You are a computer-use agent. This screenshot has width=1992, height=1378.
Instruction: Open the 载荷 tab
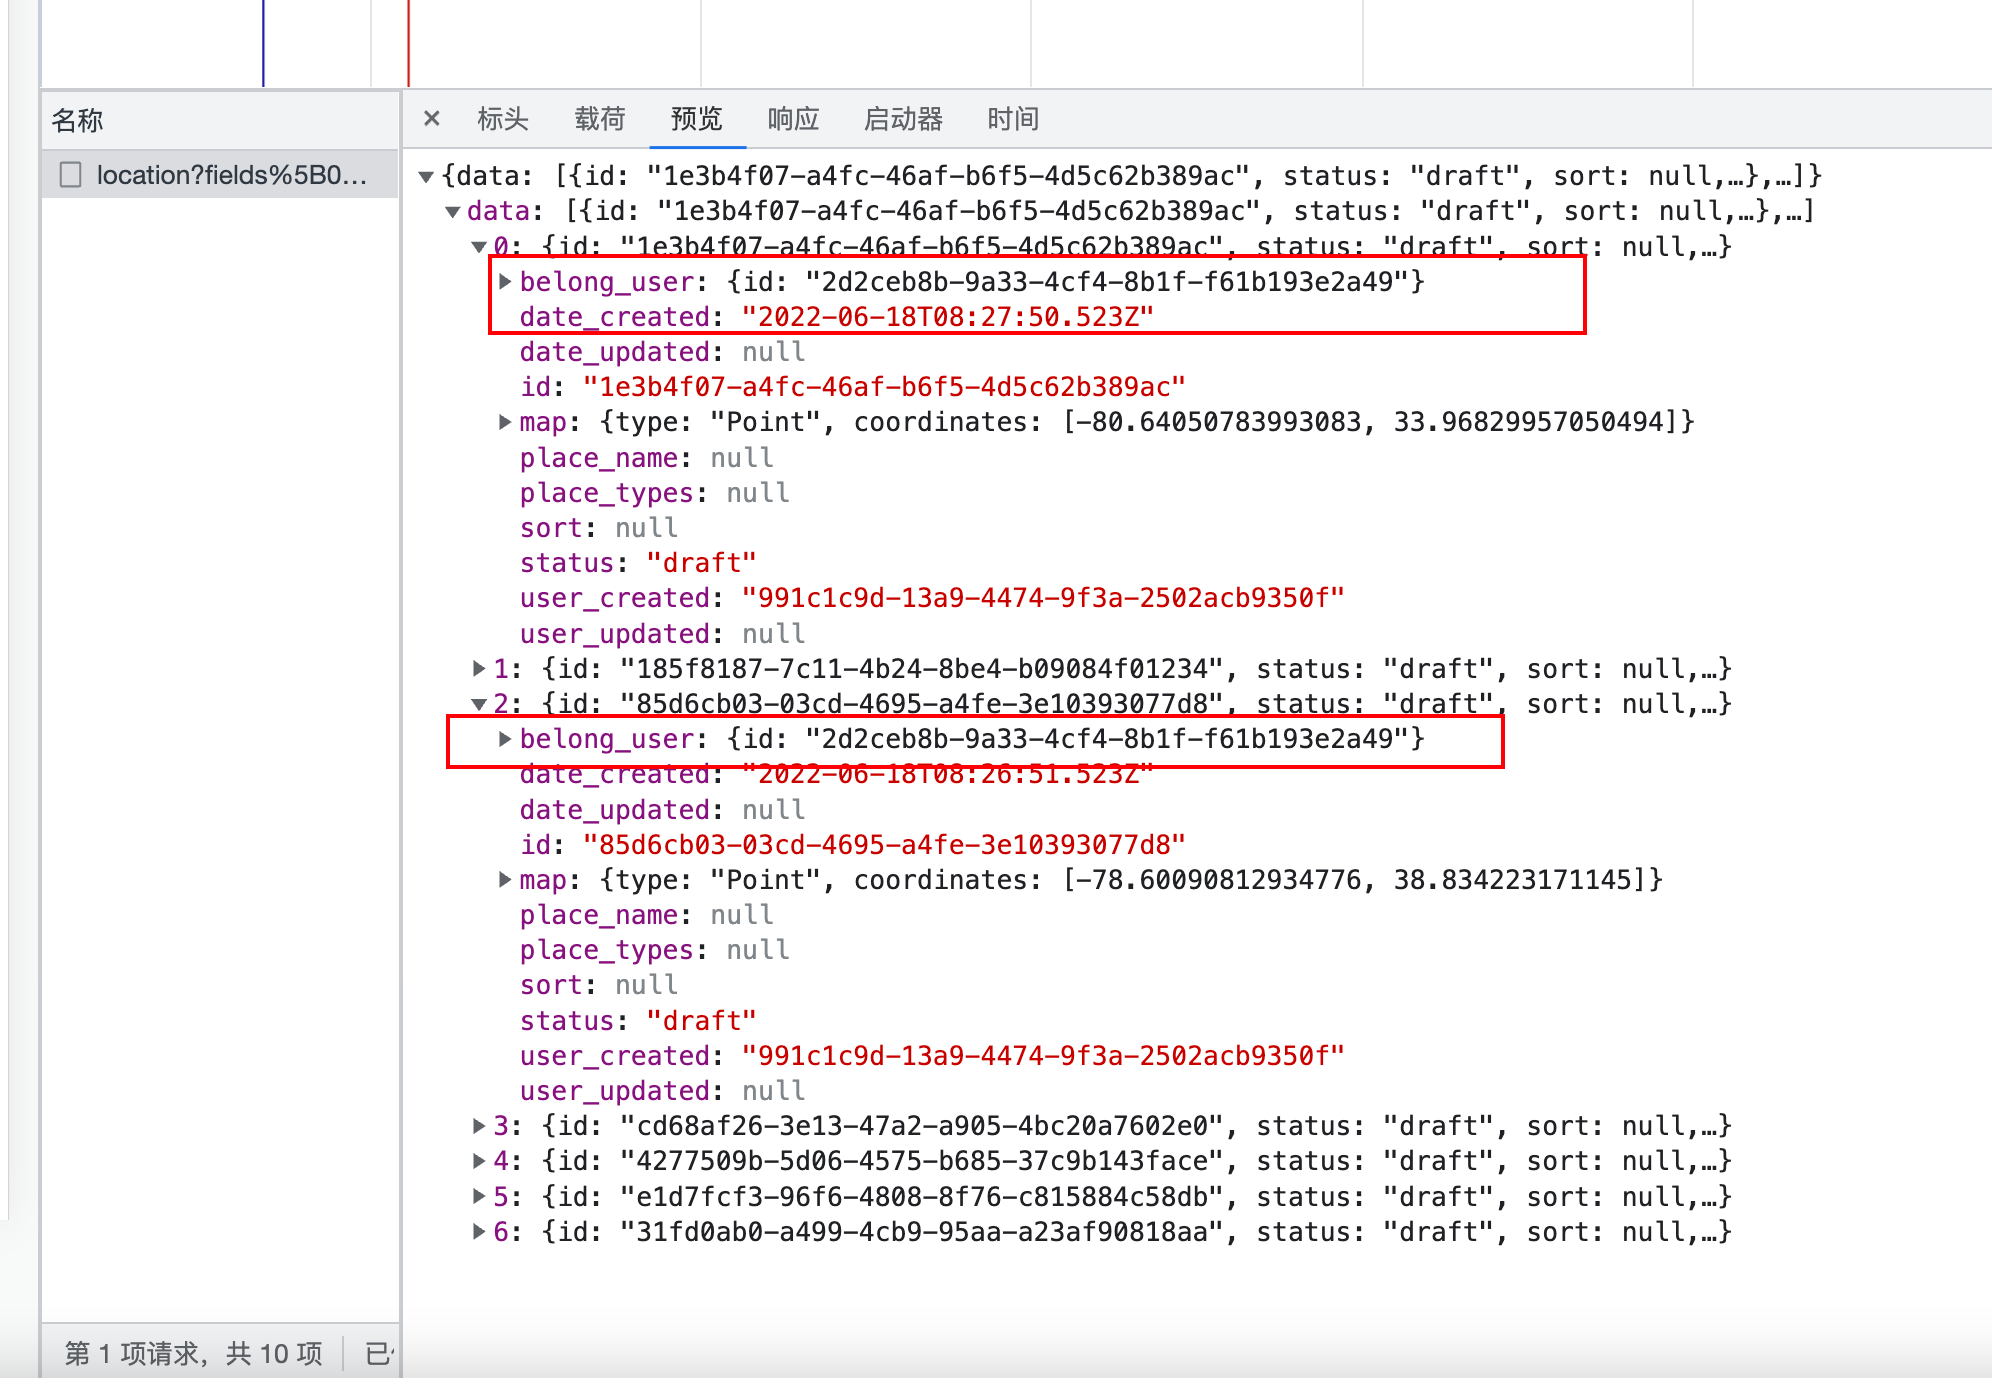pyautogui.click(x=599, y=118)
